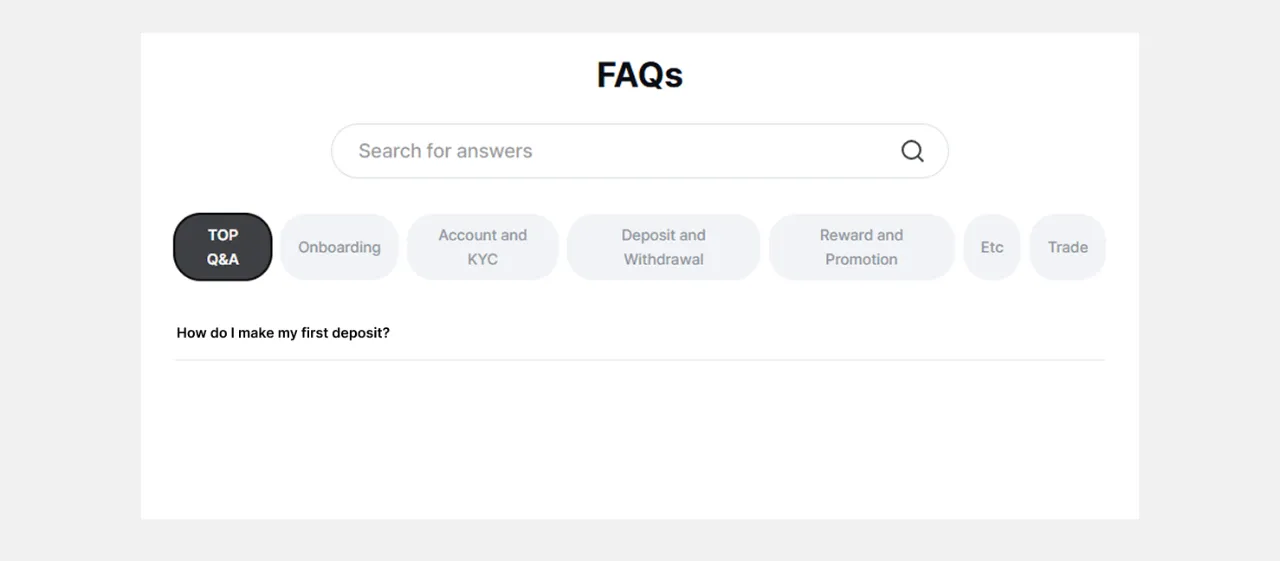This screenshot has height=561, width=1280.
Task: Click the dark highlighted TOP Q&A pill
Action: click(x=223, y=247)
